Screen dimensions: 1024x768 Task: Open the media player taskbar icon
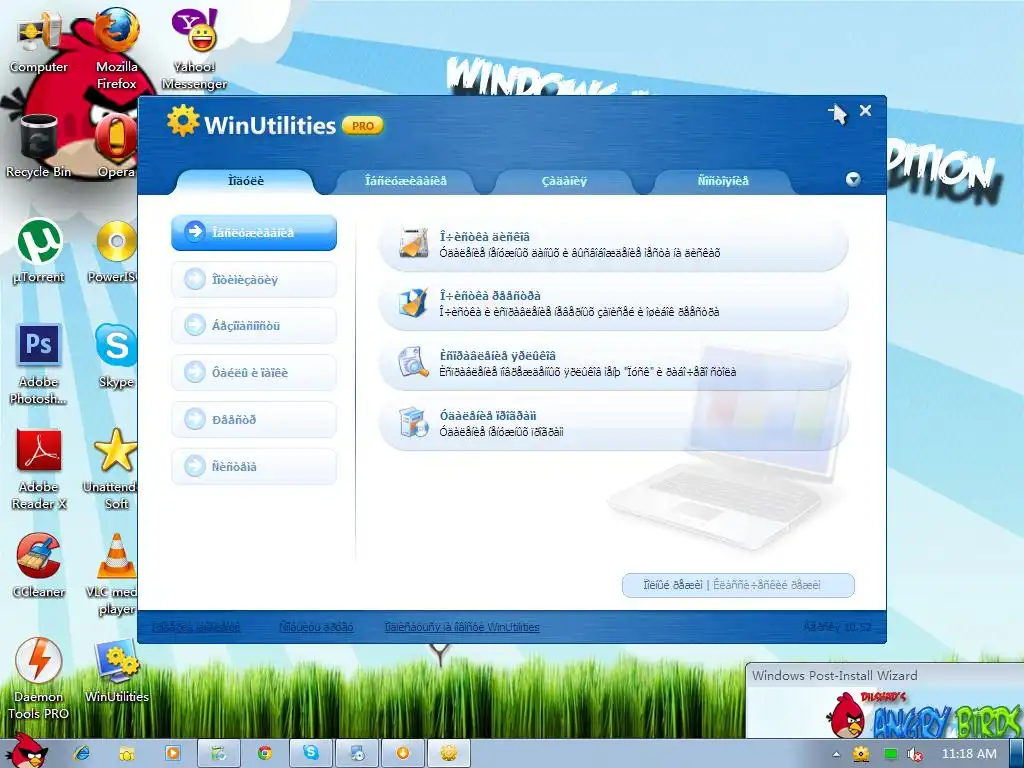(173, 753)
